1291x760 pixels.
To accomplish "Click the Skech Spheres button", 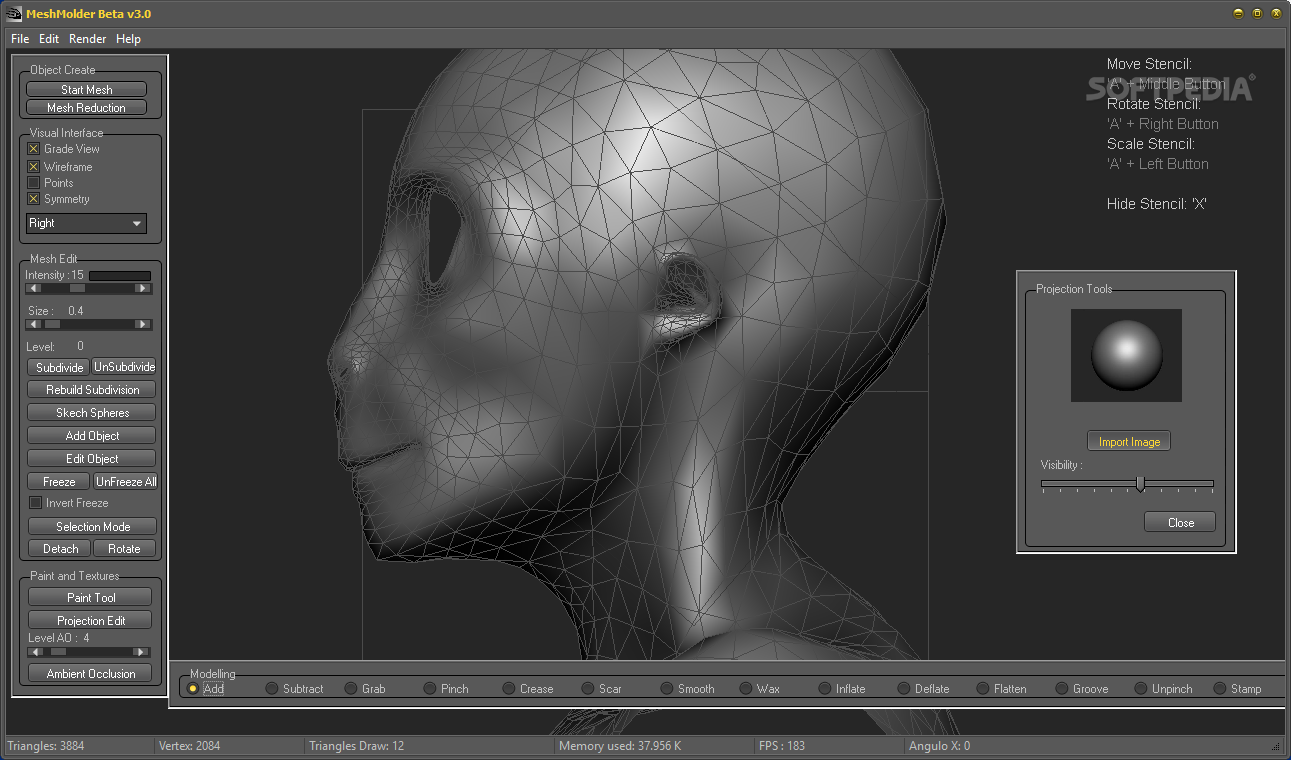I will pos(92,413).
